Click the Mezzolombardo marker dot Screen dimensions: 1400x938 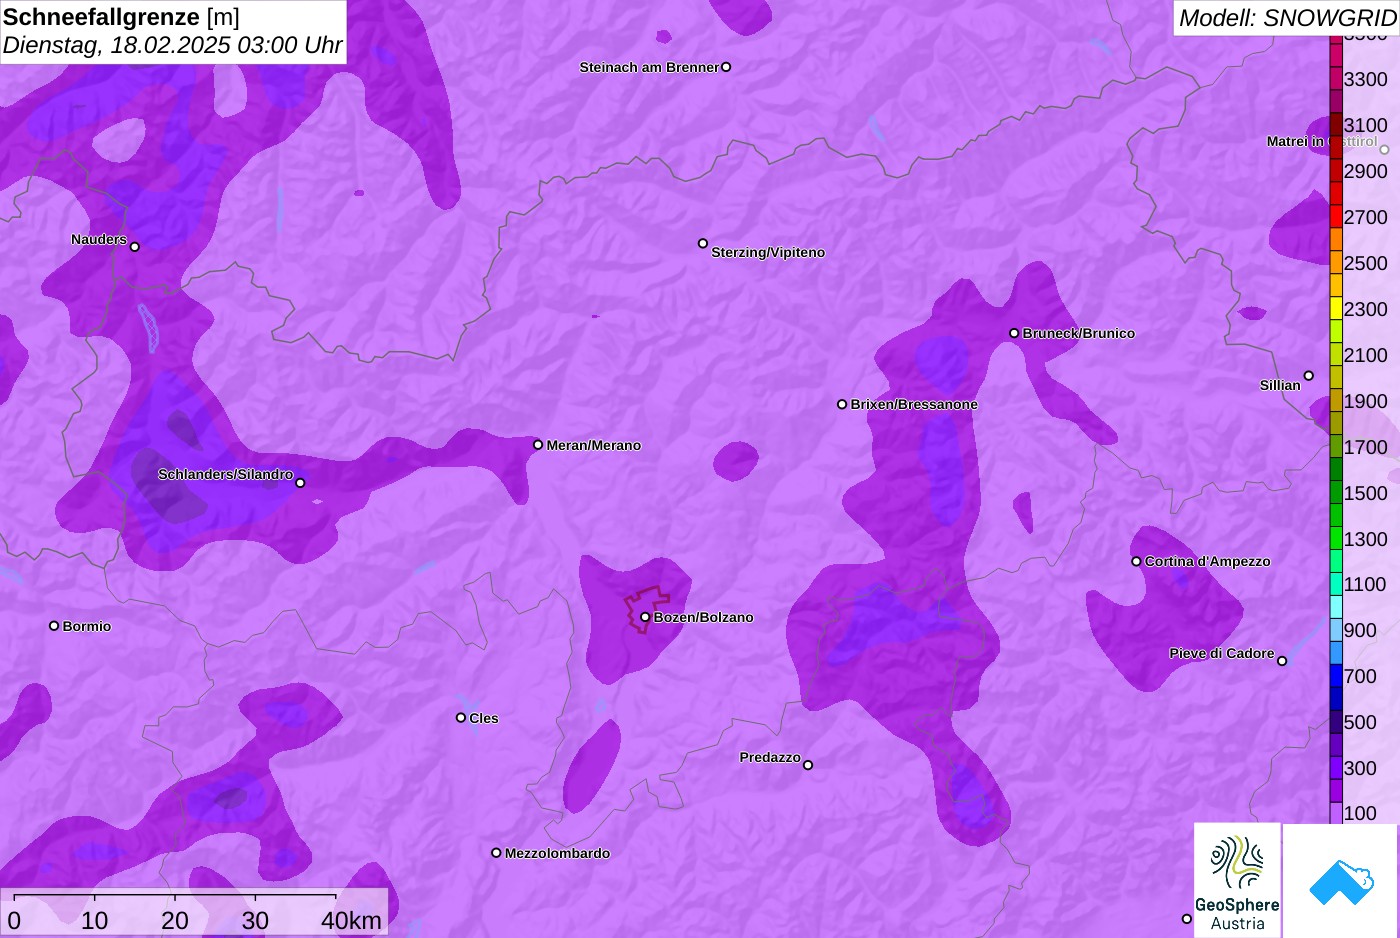496,853
